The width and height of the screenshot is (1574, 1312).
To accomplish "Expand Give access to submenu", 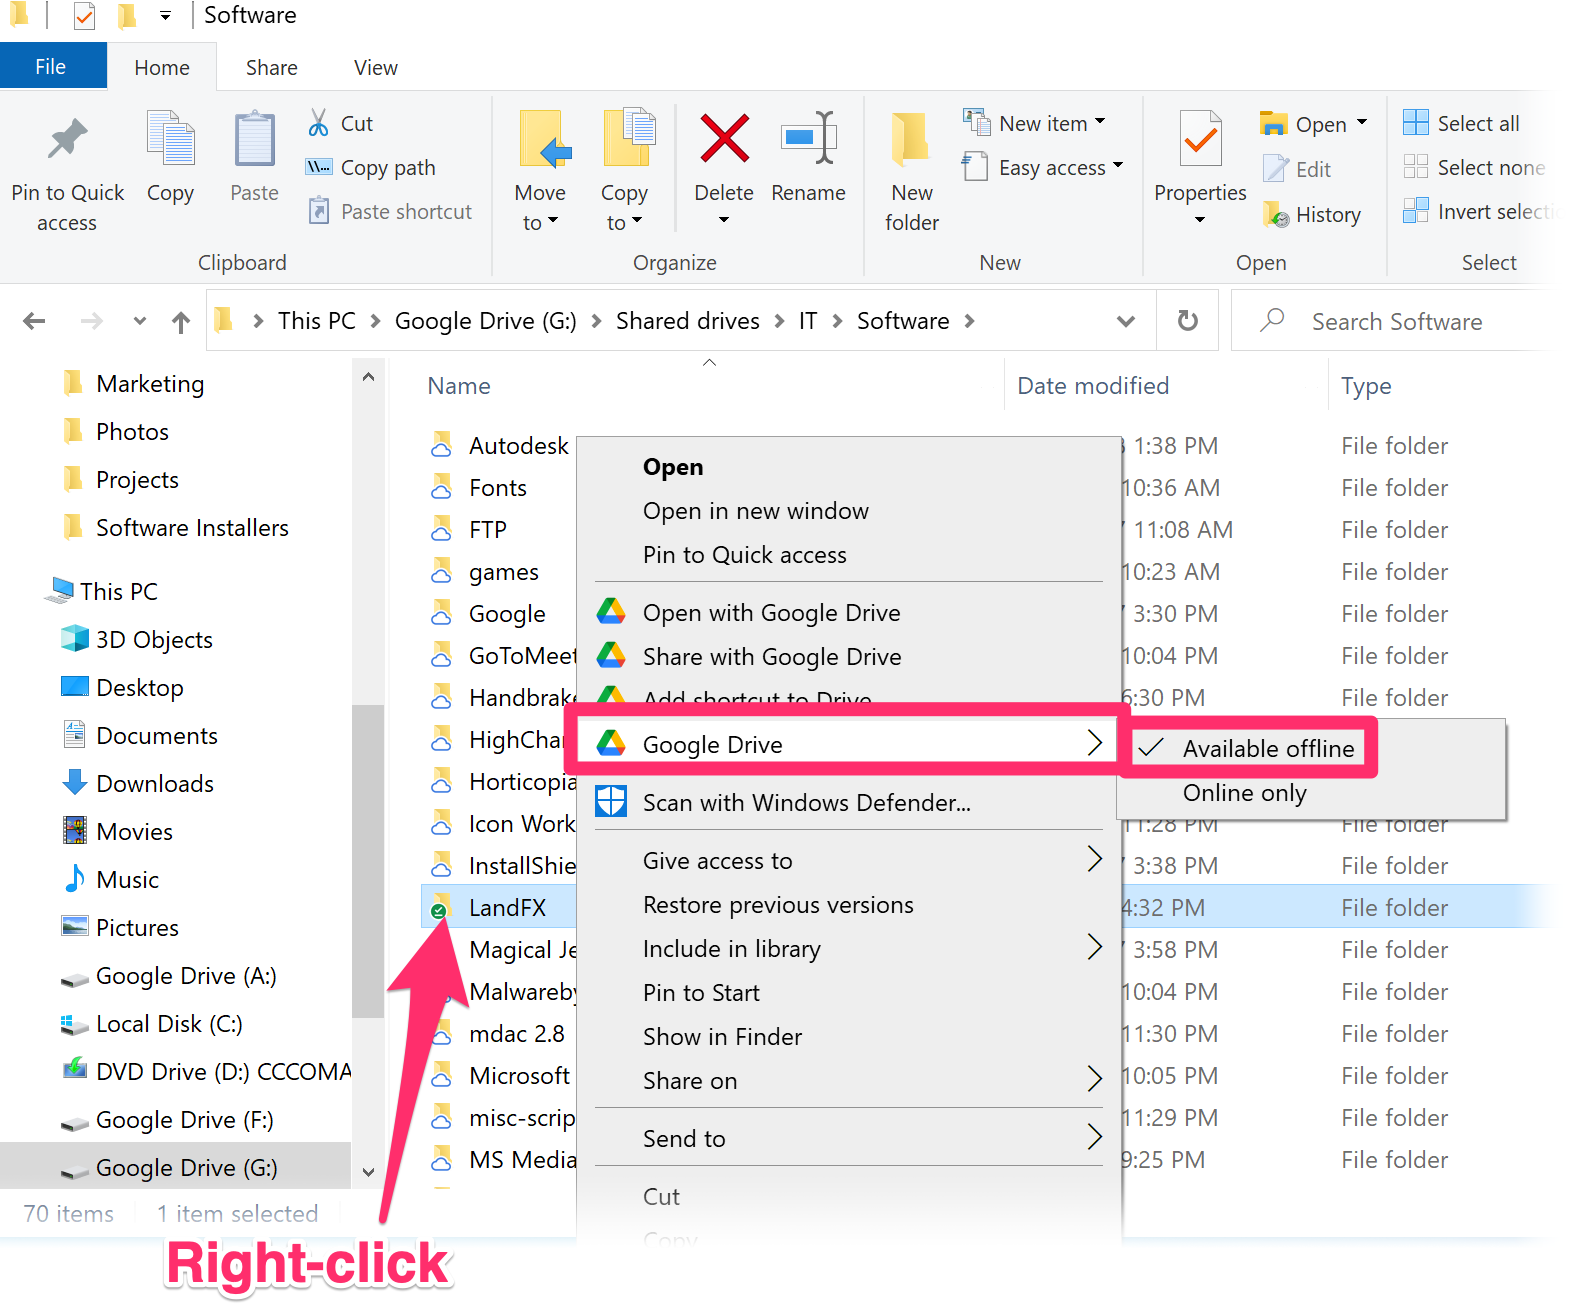I will tap(1094, 859).
